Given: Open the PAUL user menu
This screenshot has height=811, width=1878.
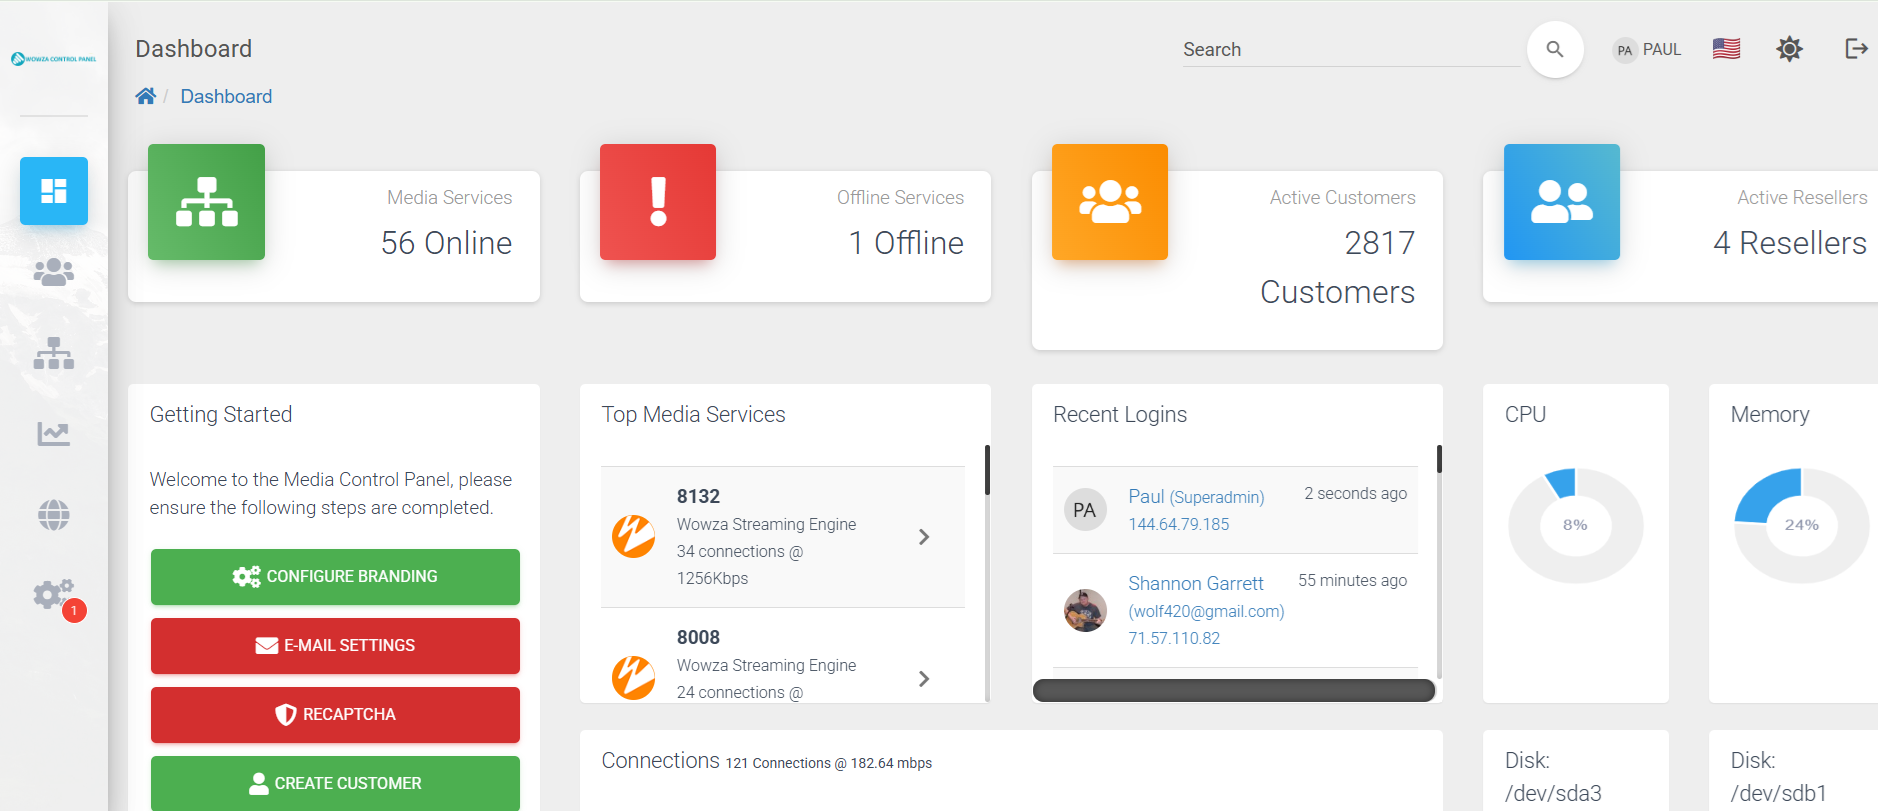Looking at the screenshot, I should click(x=1647, y=50).
